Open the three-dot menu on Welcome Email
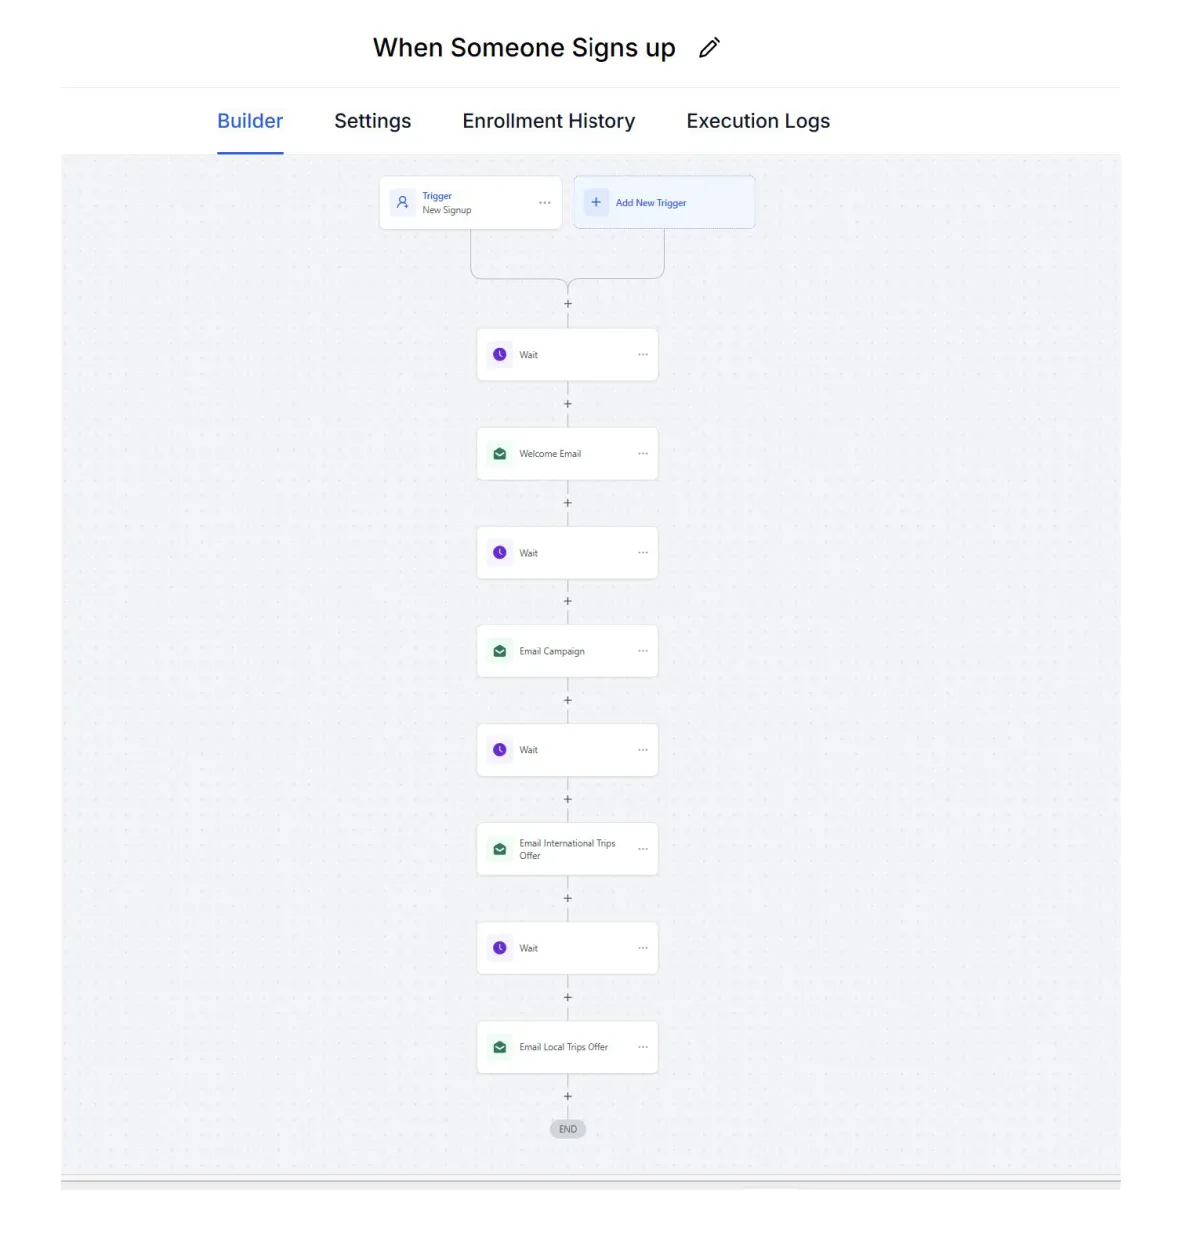This screenshot has height=1254, width=1200. (643, 454)
